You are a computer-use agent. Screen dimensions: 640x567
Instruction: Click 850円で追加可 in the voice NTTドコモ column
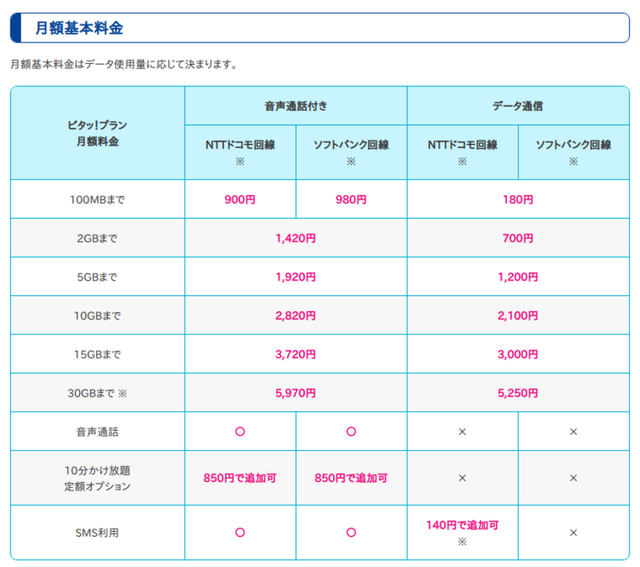240,478
